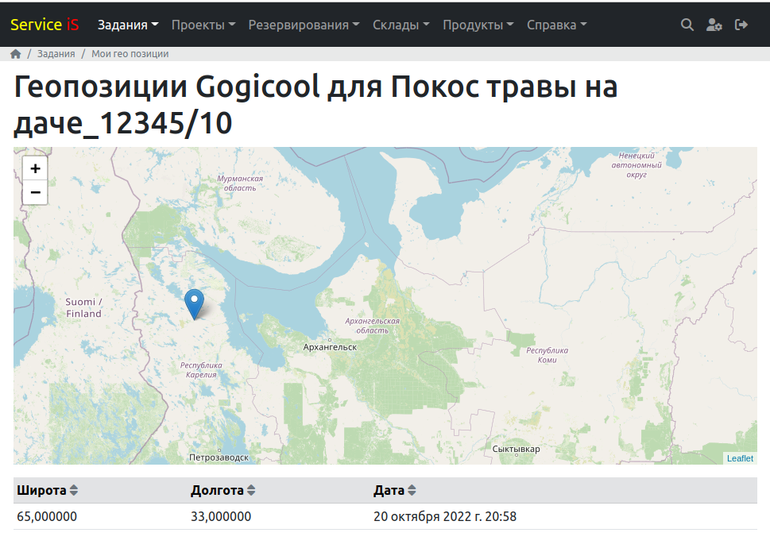
Task: Zoom in the map with plus button
Action: tap(35, 168)
